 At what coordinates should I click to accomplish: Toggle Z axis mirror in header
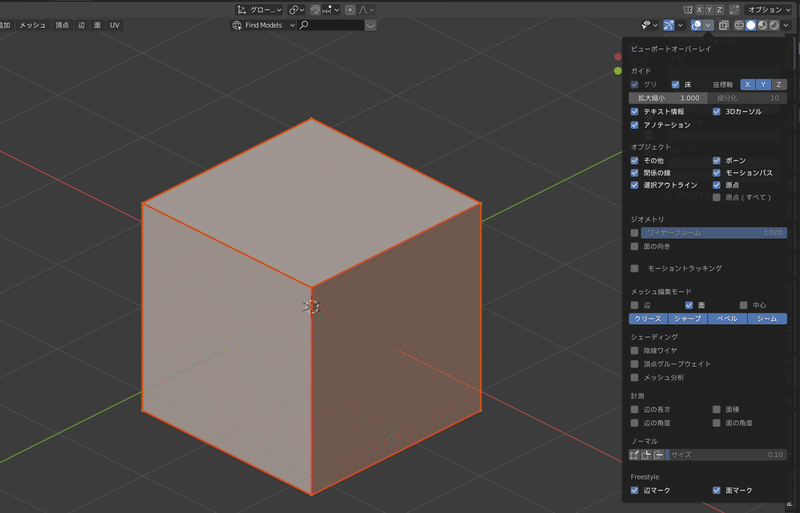(x=719, y=10)
